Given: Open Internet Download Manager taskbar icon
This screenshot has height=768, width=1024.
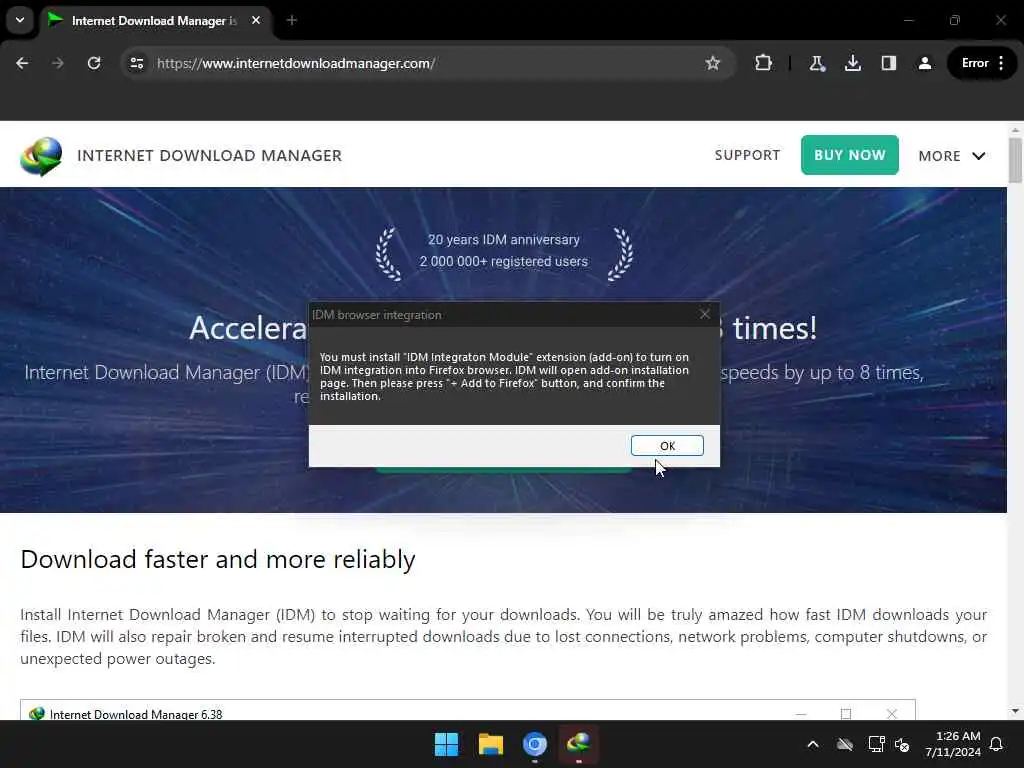Looking at the screenshot, I should click(x=579, y=744).
